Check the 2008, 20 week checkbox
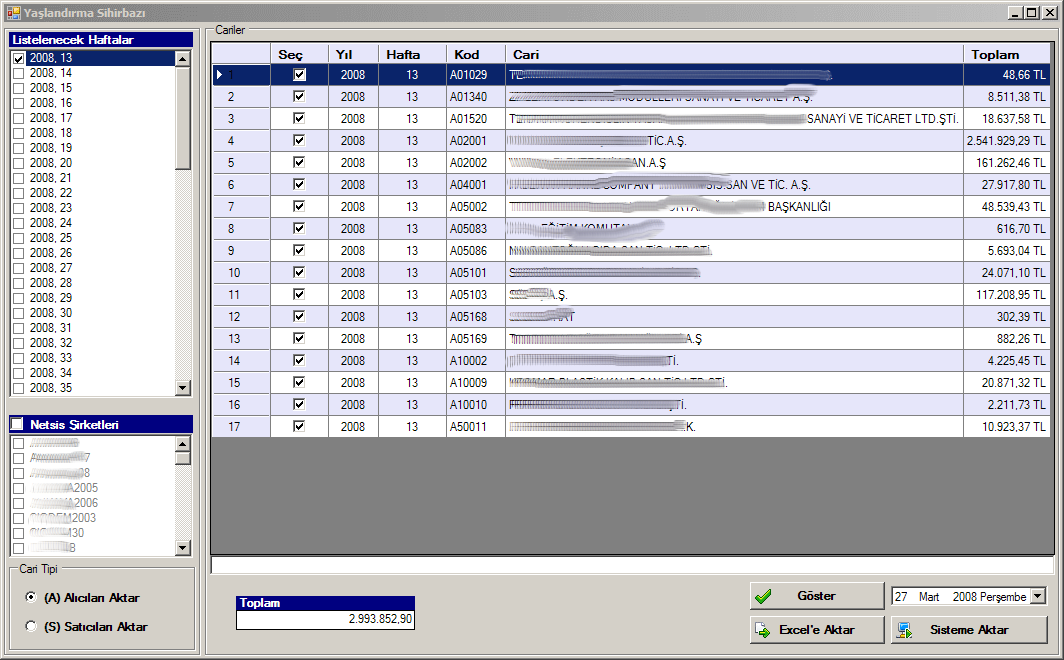This screenshot has width=1064, height=660. [19, 164]
